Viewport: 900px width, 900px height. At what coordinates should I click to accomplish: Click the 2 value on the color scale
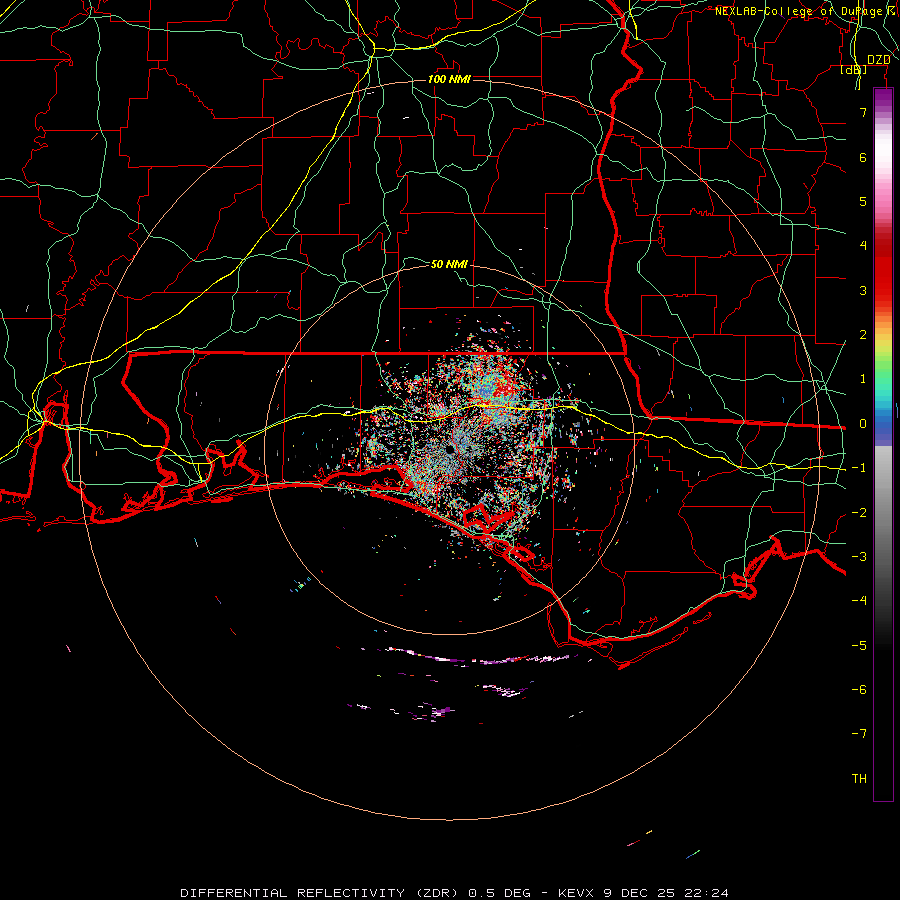click(863, 335)
